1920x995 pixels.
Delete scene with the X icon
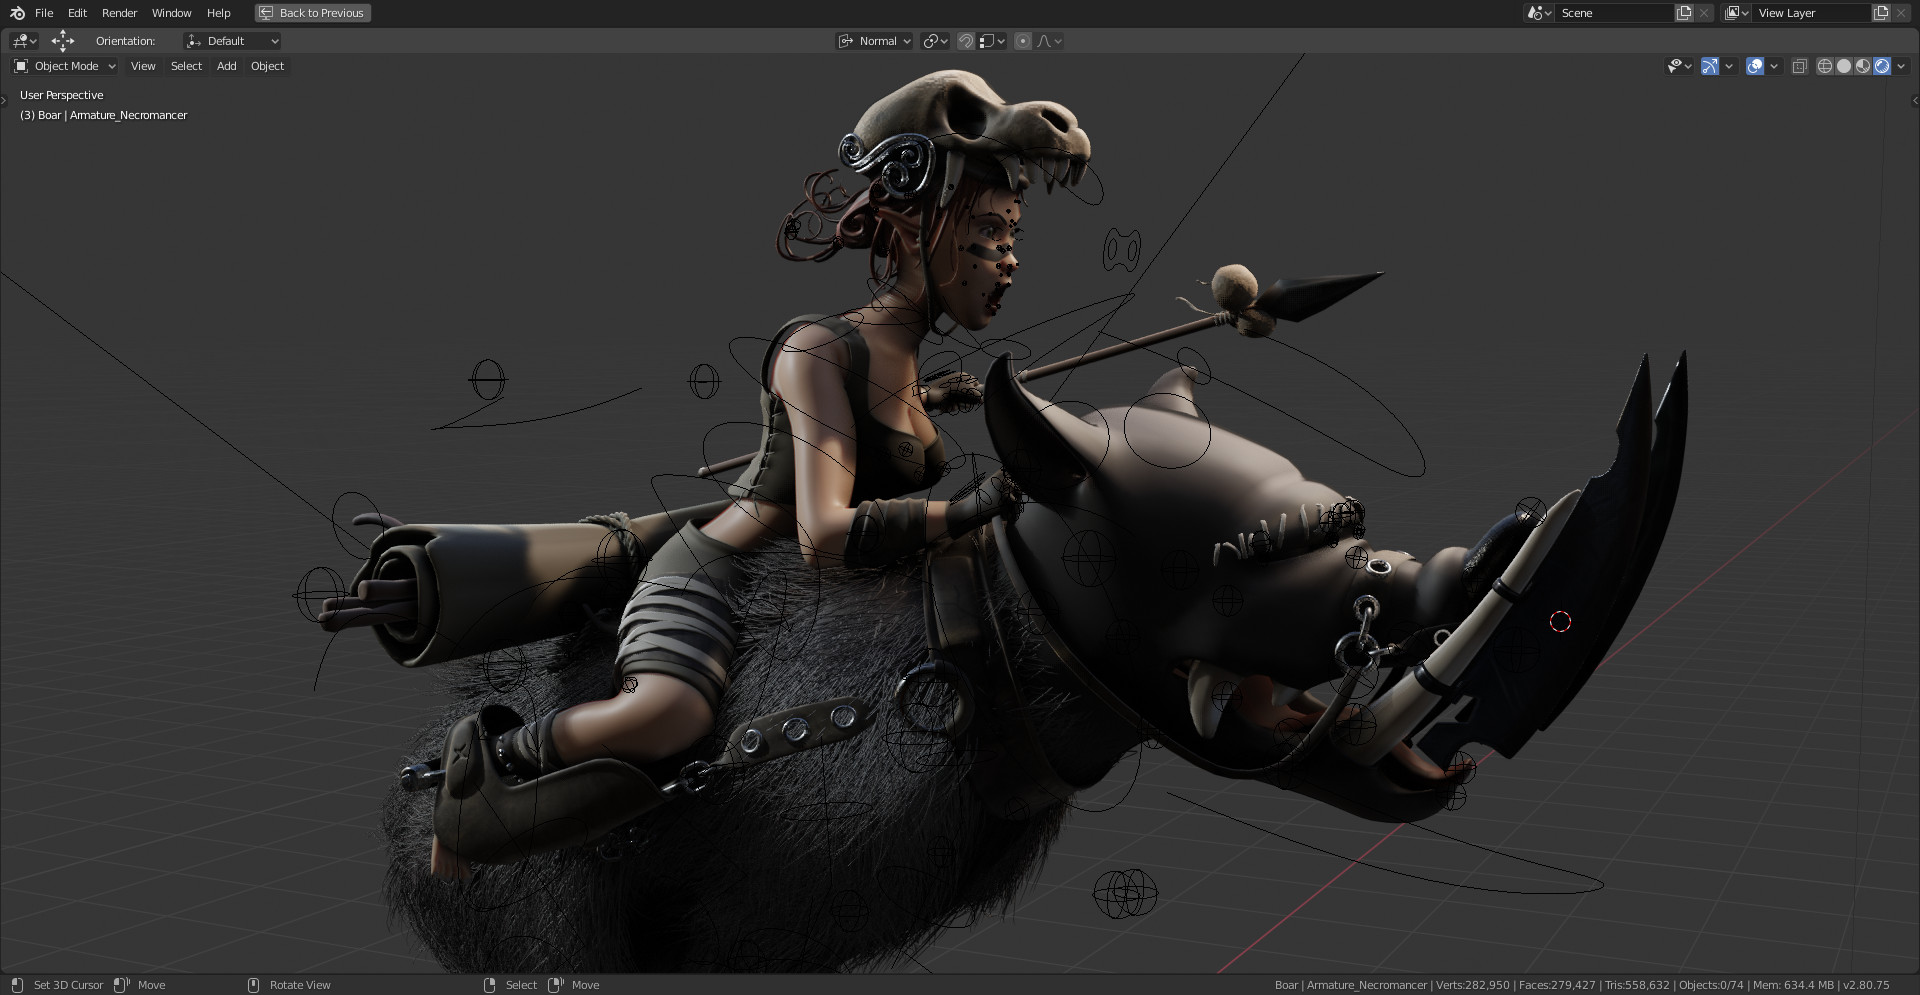pos(1704,13)
